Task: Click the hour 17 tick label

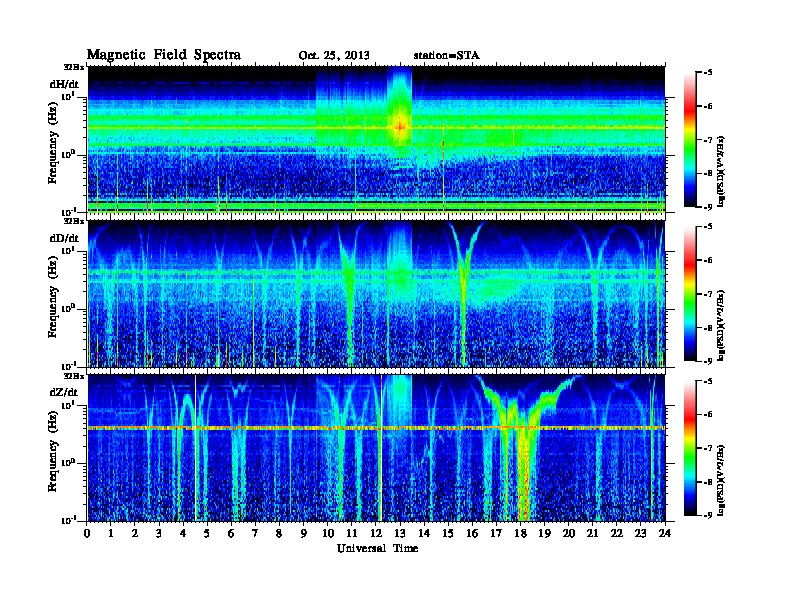Action: 497,533
